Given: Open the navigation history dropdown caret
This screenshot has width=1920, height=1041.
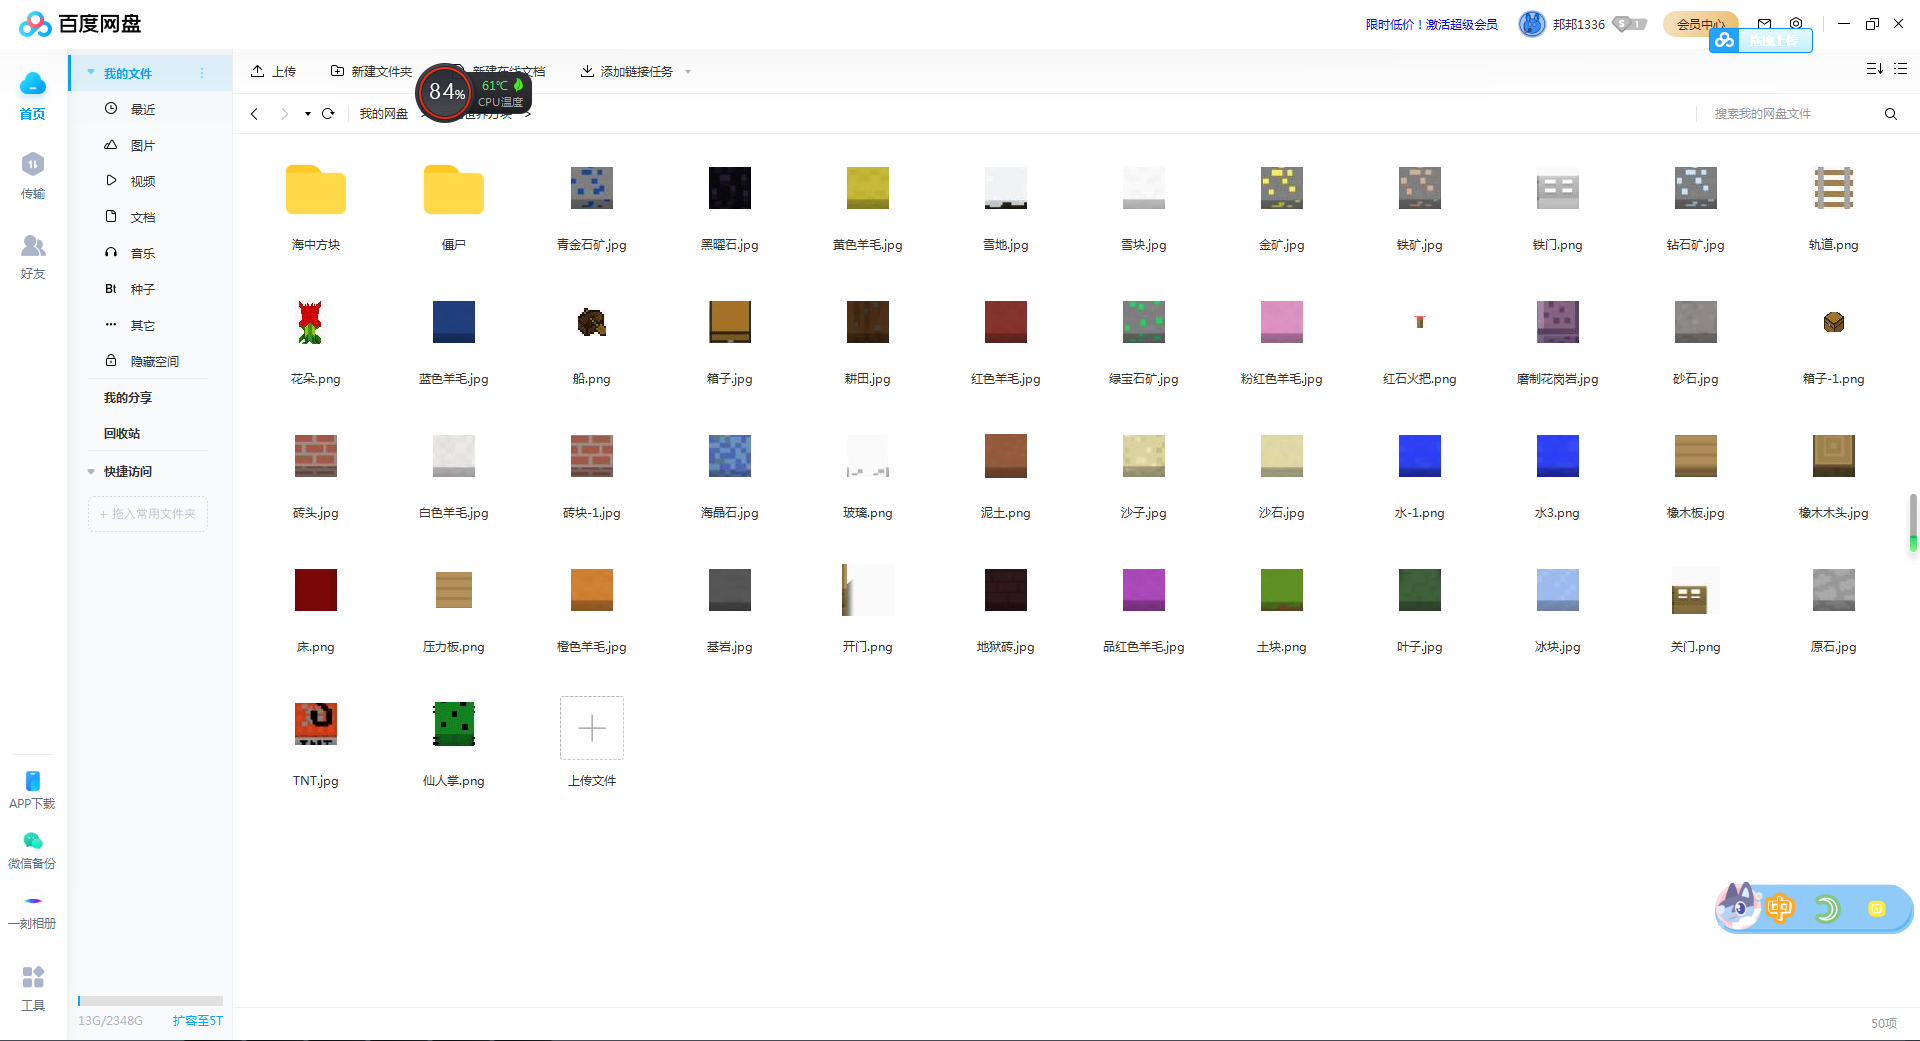Looking at the screenshot, I should [x=308, y=114].
